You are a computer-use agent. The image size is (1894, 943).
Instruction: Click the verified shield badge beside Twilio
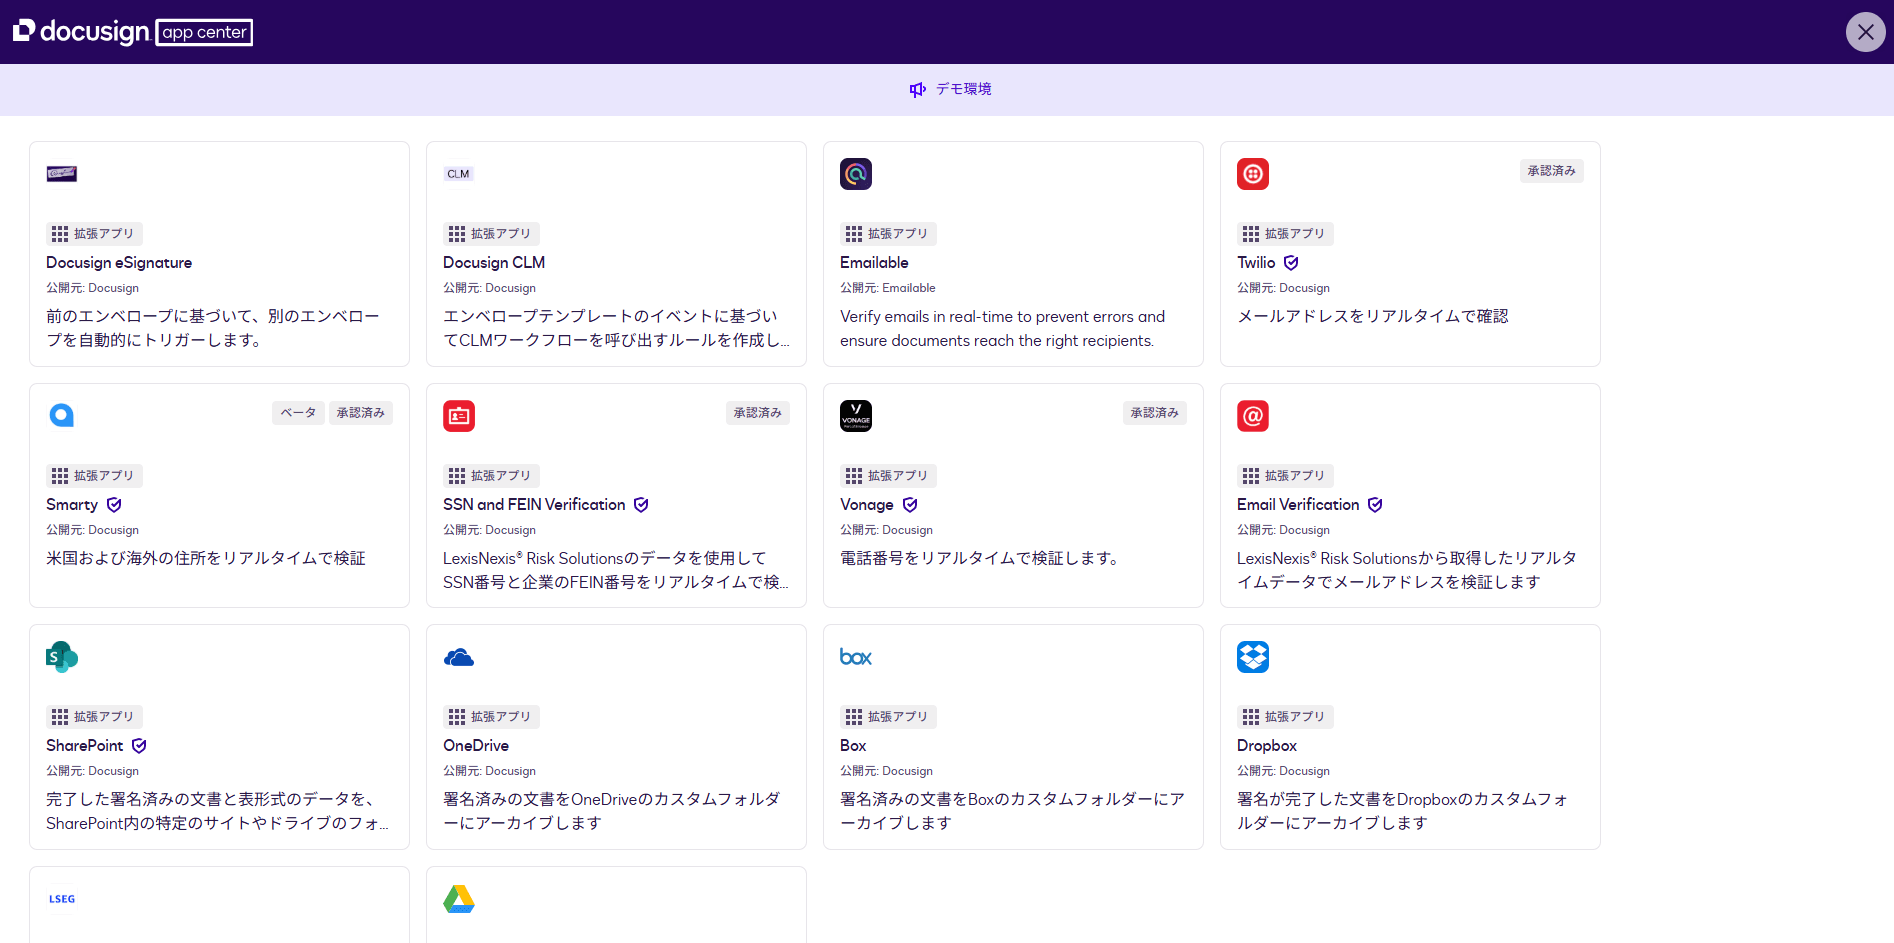coord(1291,263)
